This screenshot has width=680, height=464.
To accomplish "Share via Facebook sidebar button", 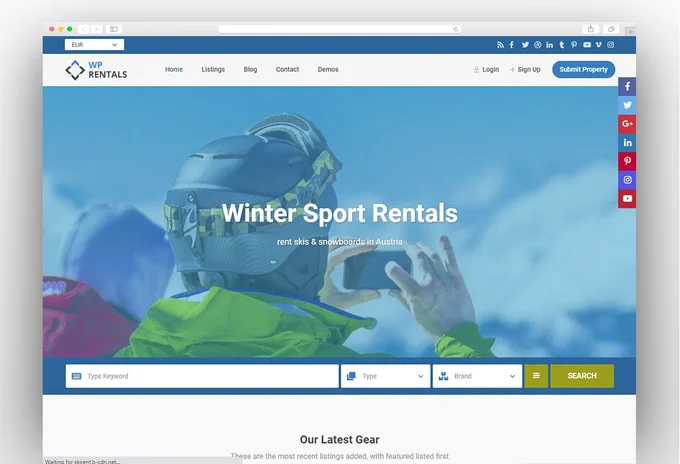I will coord(627,86).
